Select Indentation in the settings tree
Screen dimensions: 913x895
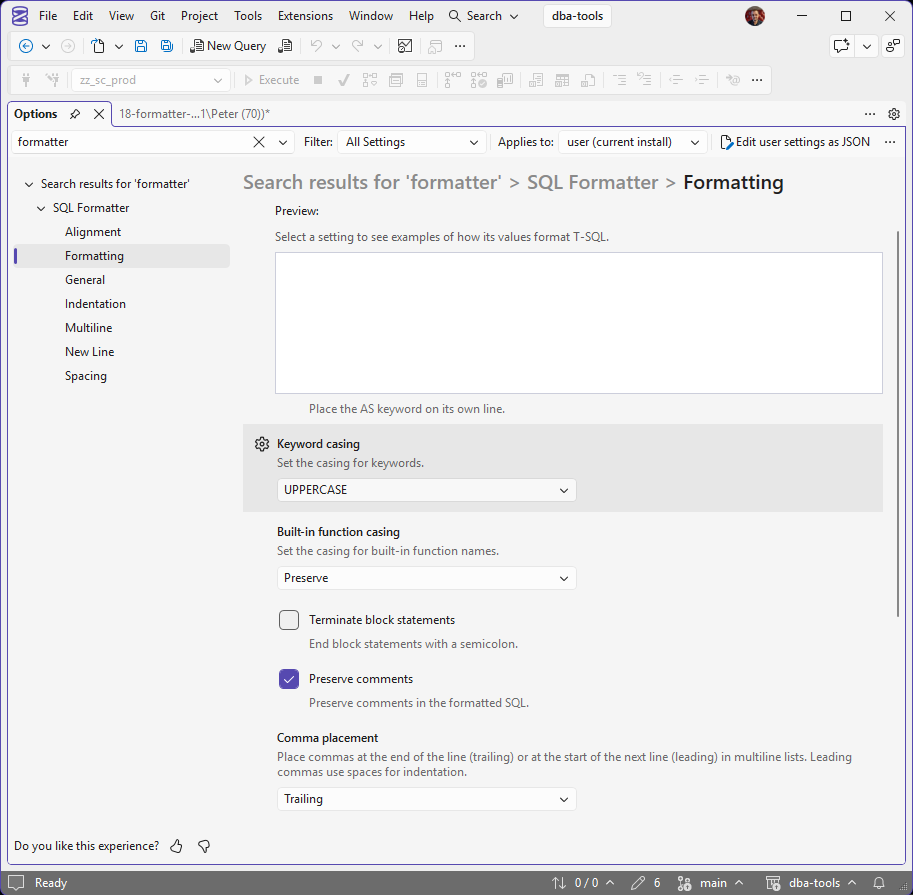click(x=95, y=304)
